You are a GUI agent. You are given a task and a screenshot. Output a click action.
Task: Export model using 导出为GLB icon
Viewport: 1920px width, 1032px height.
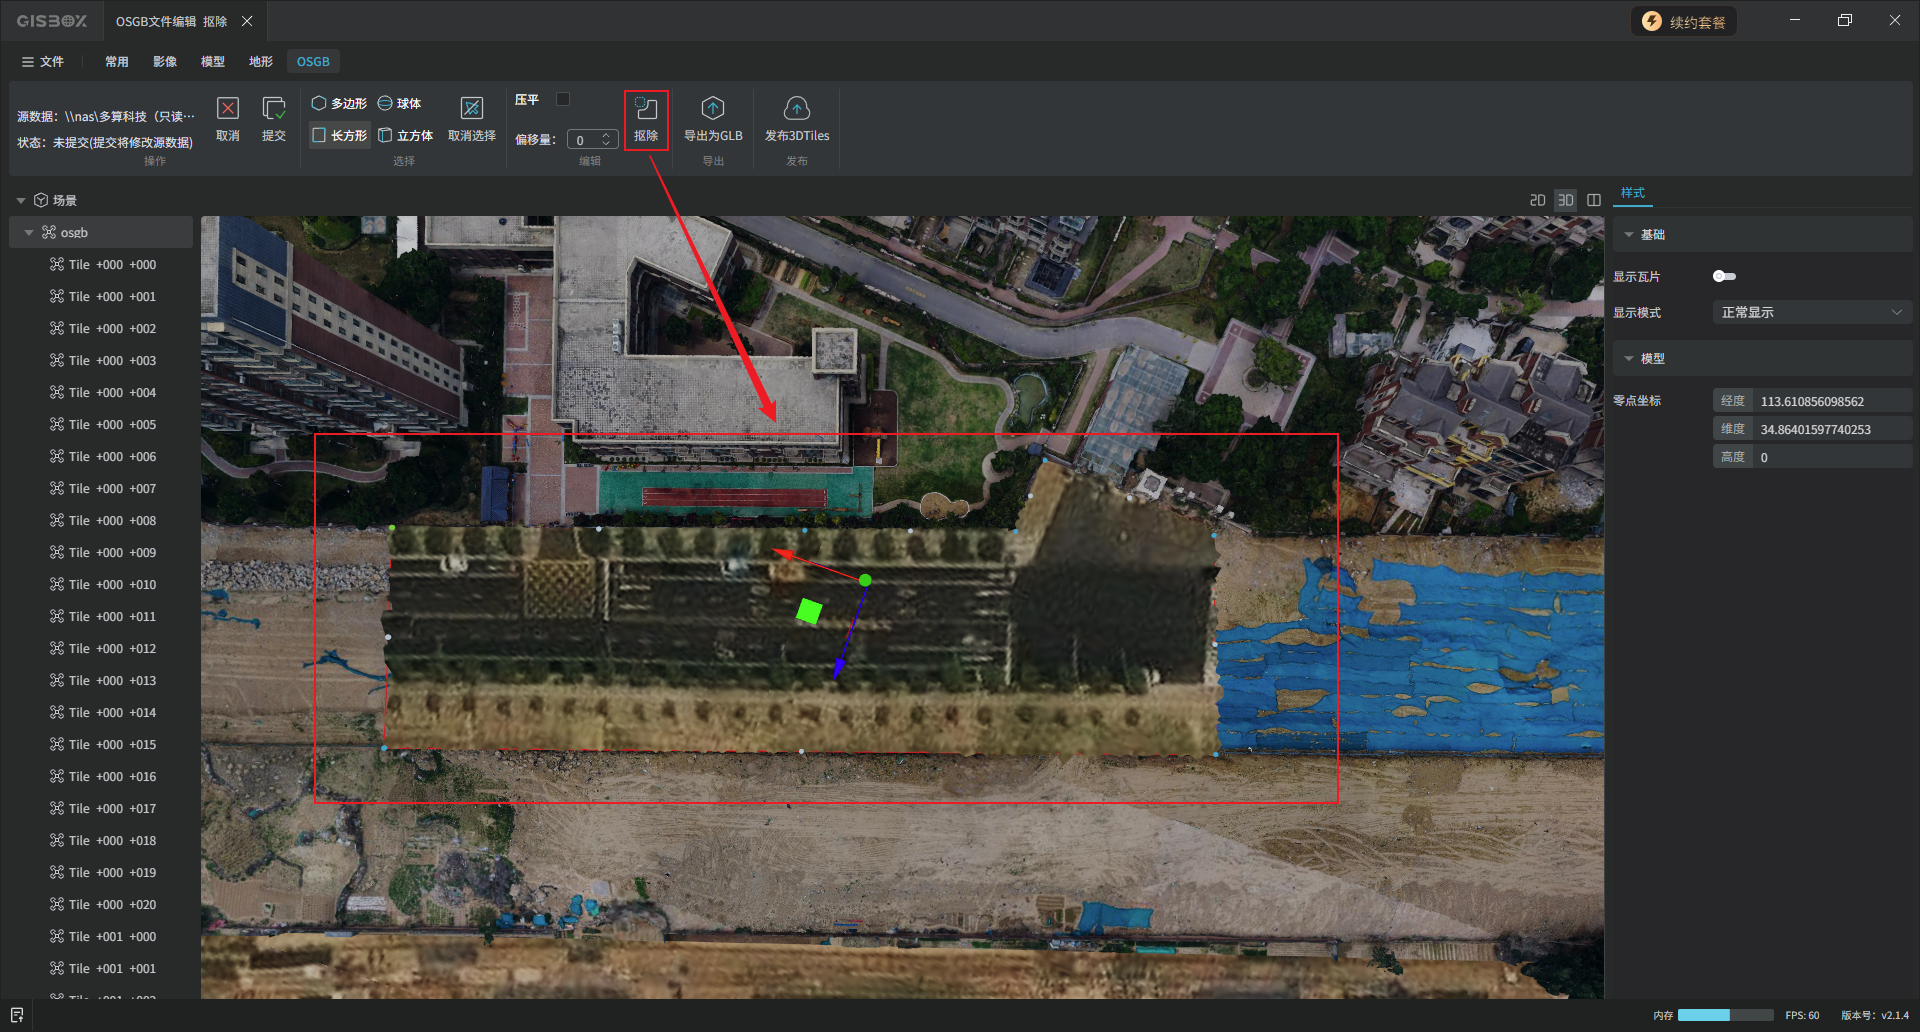click(x=713, y=110)
